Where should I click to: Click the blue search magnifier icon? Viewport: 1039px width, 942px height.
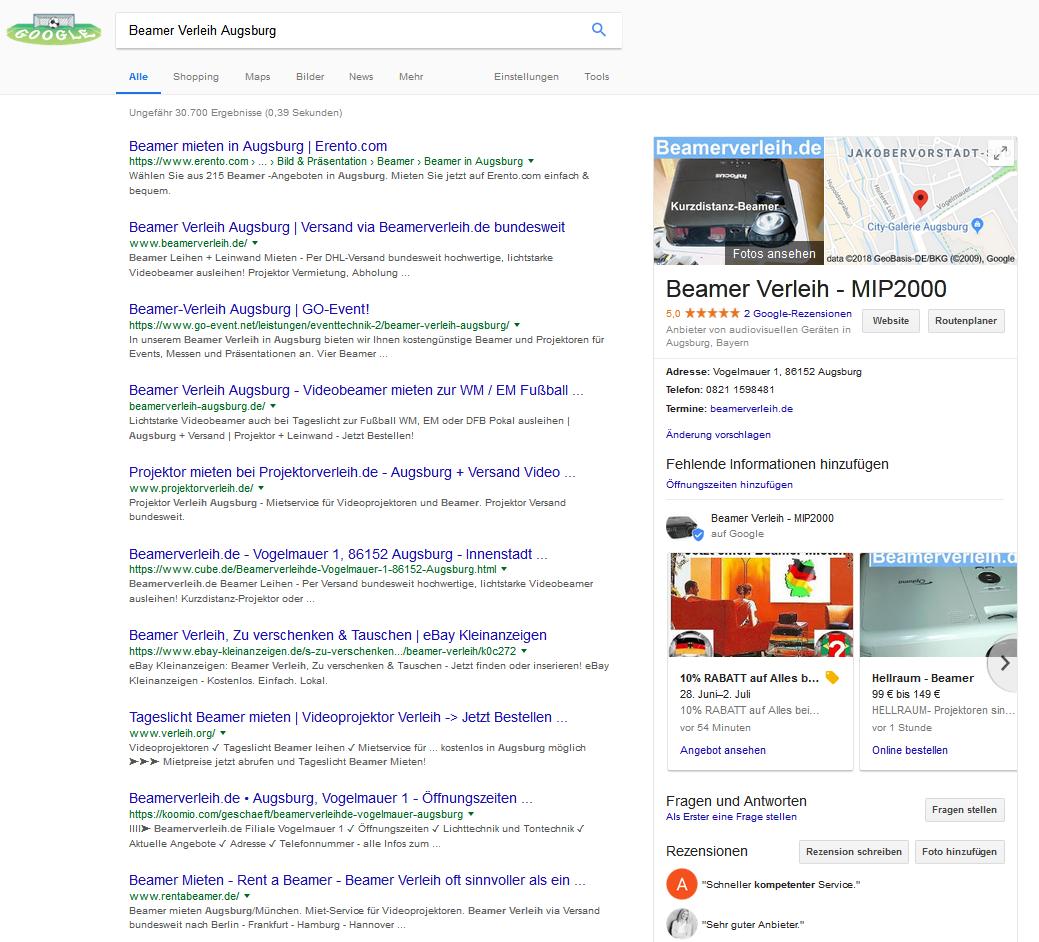(x=598, y=30)
